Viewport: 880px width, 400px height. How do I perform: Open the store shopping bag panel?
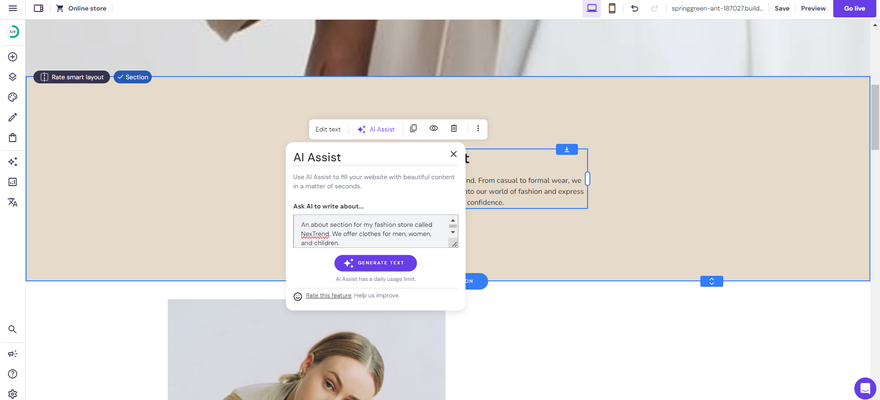pyautogui.click(x=12, y=137)
